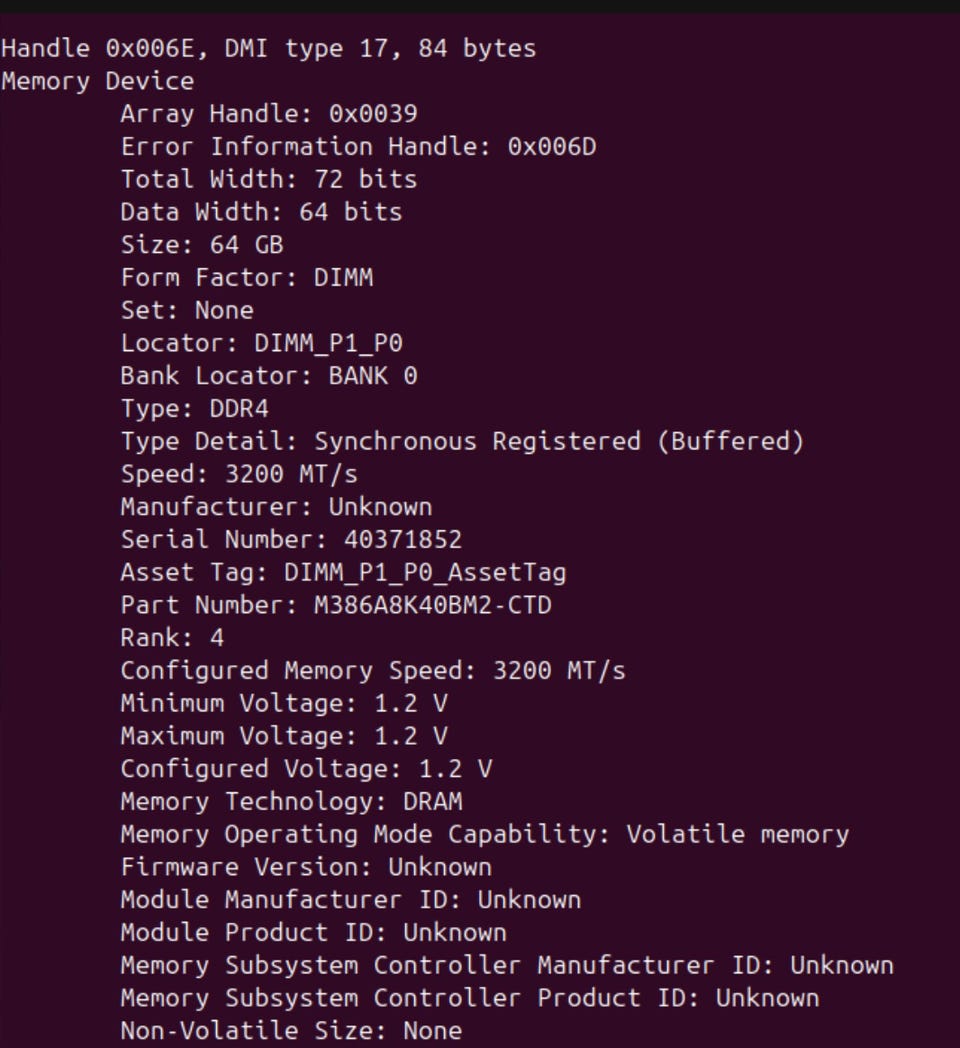Click the Array Handle value 0x0039

pyautogui.click(x=373, y=114)
